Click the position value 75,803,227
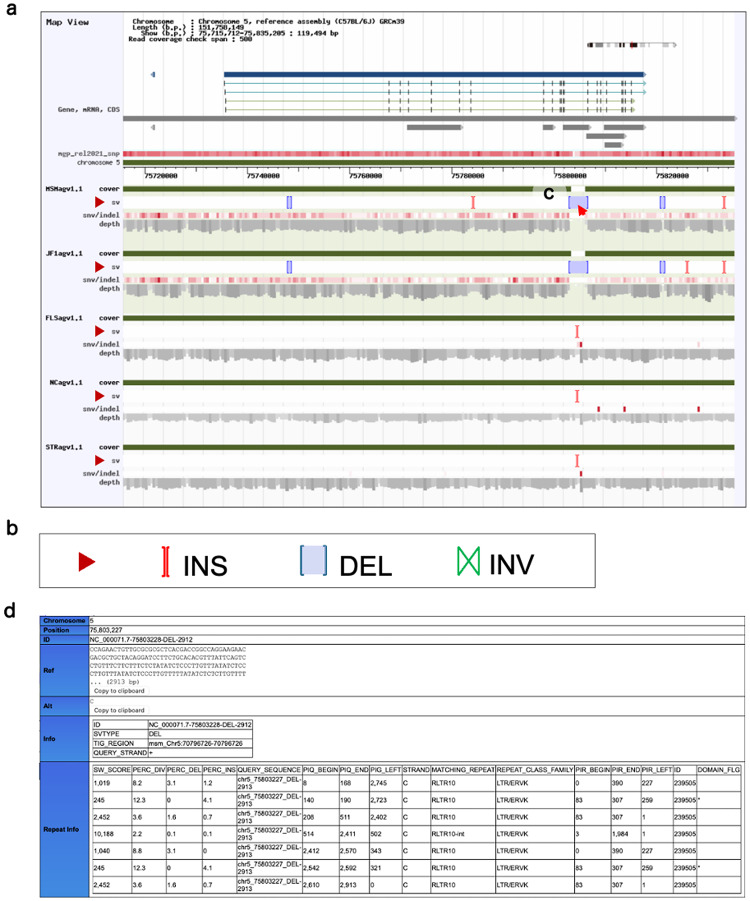This screenshot has width=750, height=901. (x=106, y=630)
